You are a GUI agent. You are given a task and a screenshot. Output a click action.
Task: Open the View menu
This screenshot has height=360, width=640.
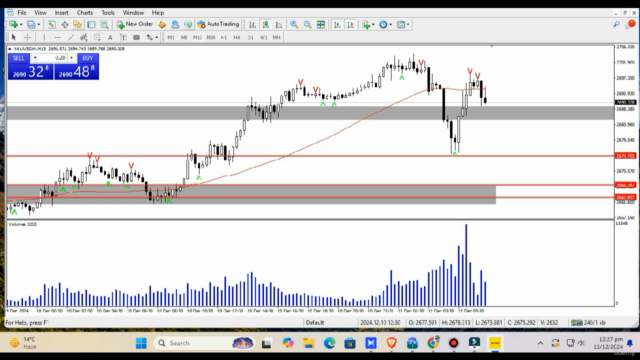(x=40, y=13)
